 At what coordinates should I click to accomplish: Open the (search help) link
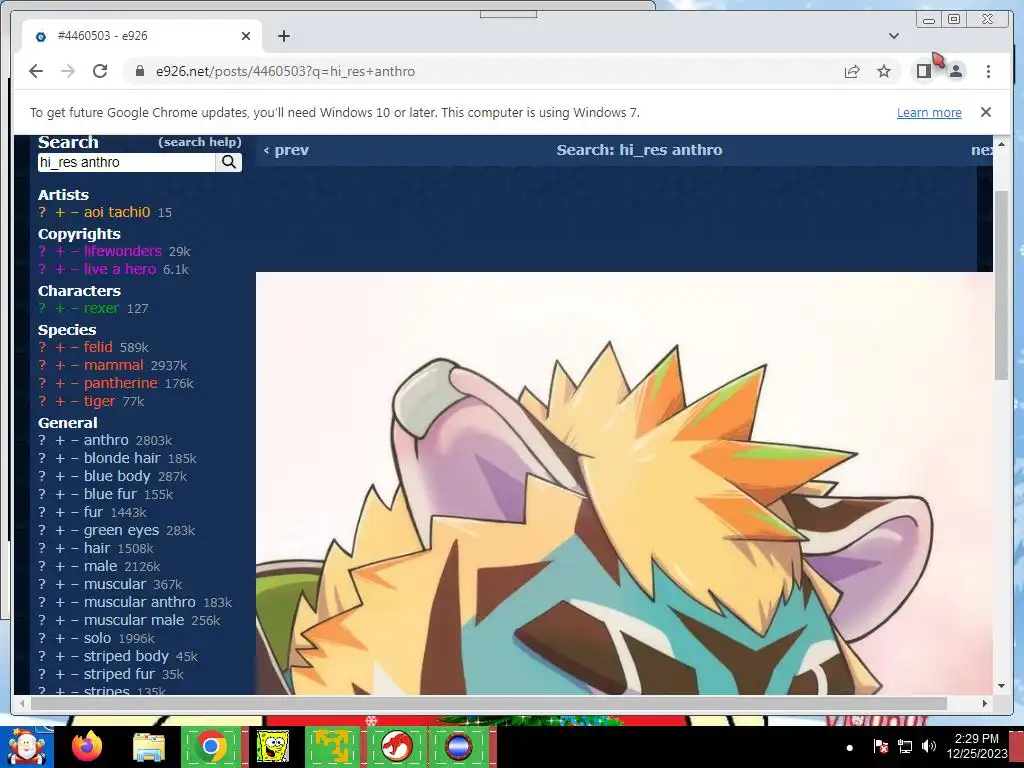click(200, 142)
